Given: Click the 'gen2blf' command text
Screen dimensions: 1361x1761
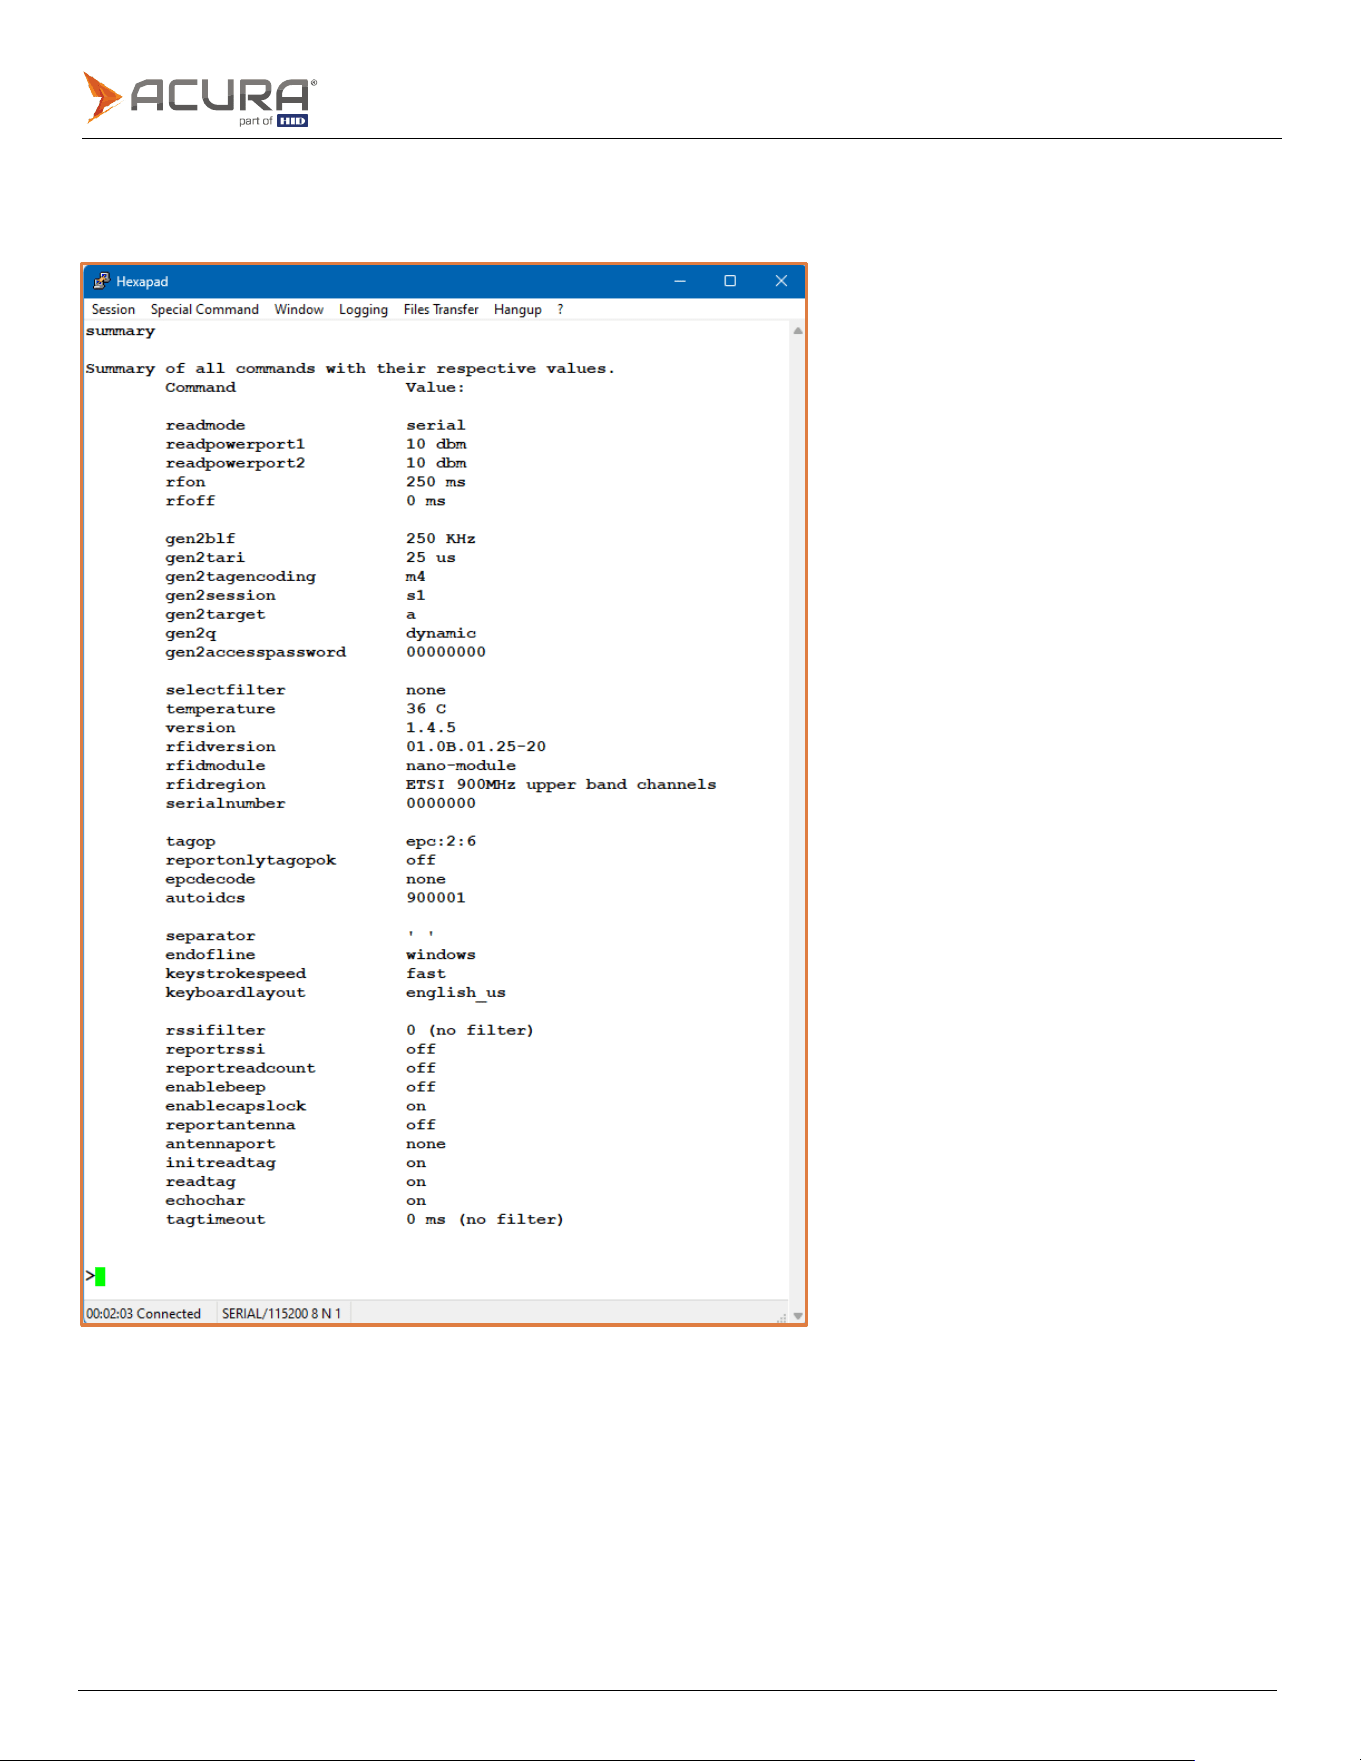Looking at the screenshot, I should 200,539.
